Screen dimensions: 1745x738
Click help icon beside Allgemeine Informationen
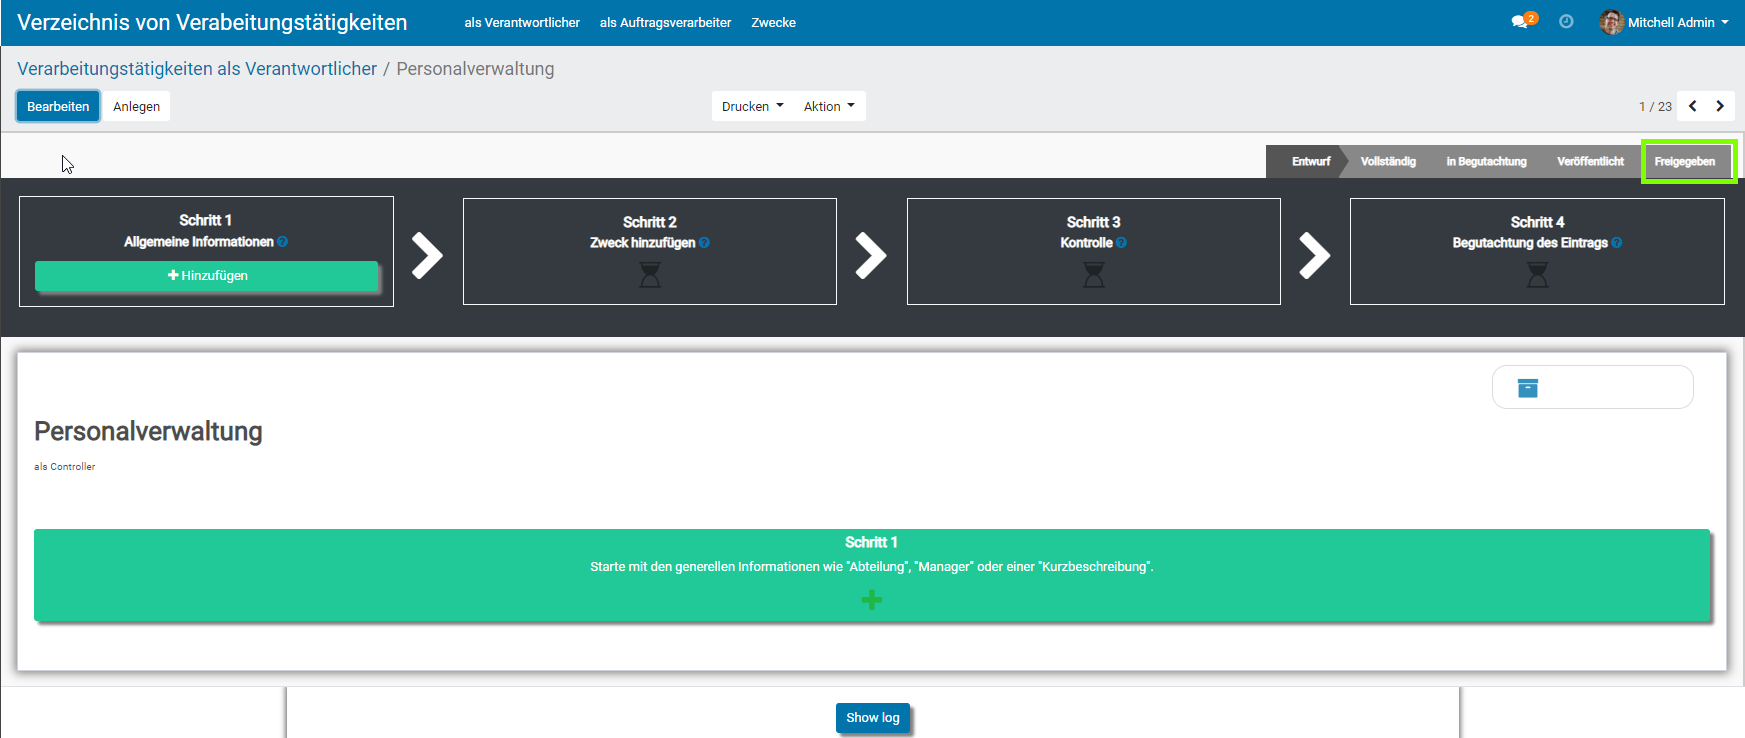pyautogui.click(x=283, y=242)
